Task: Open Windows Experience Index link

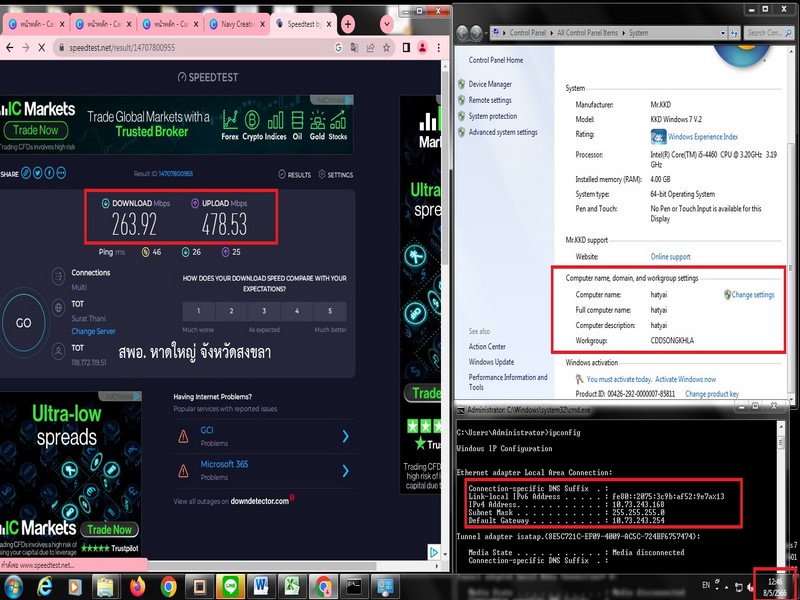Action: tap(703, 137)
